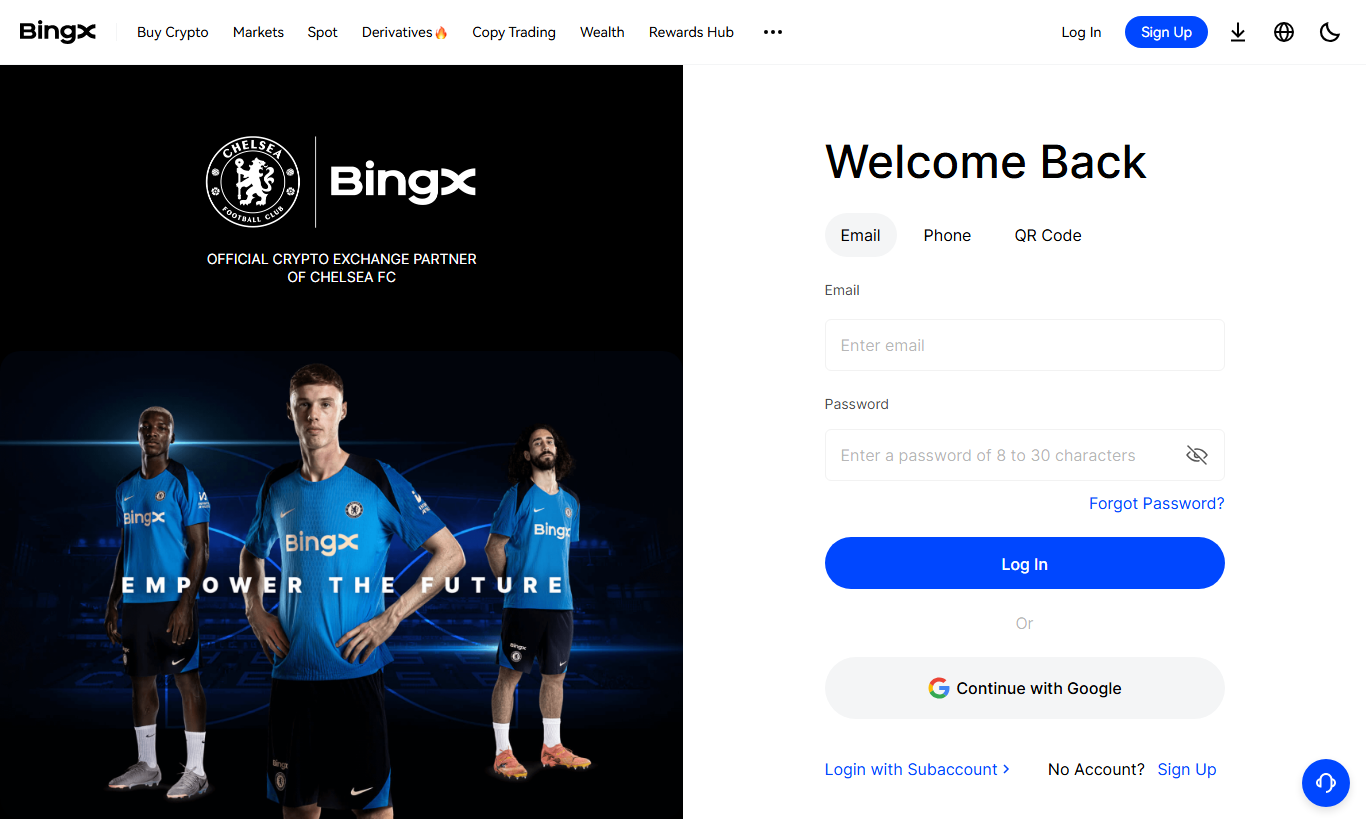This screenshot has width=1366, height=819.
Task: Open the three-dots more menu
Action: click(773, 32)
